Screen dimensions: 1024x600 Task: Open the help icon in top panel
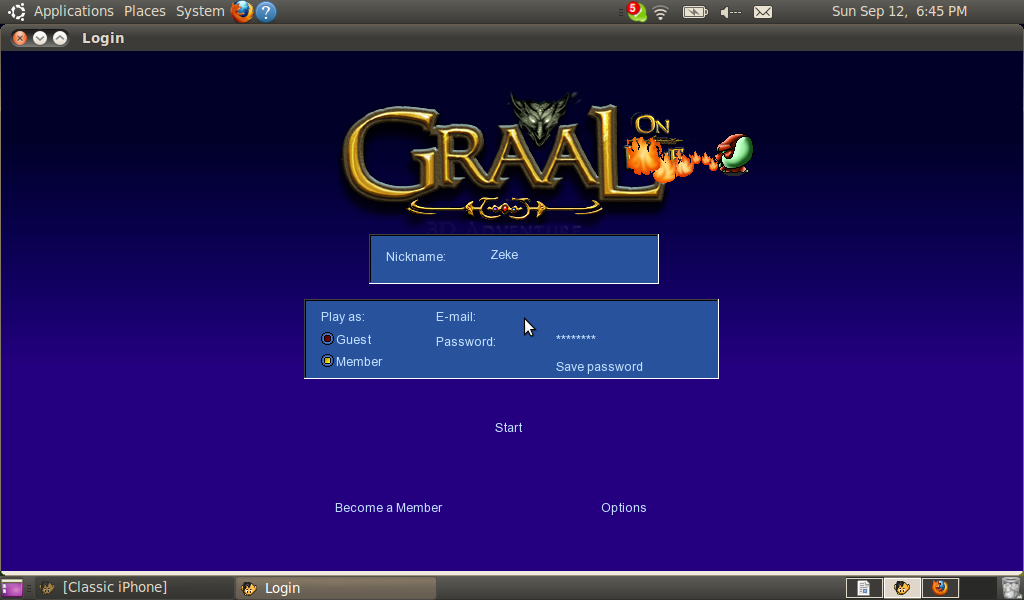266,12
